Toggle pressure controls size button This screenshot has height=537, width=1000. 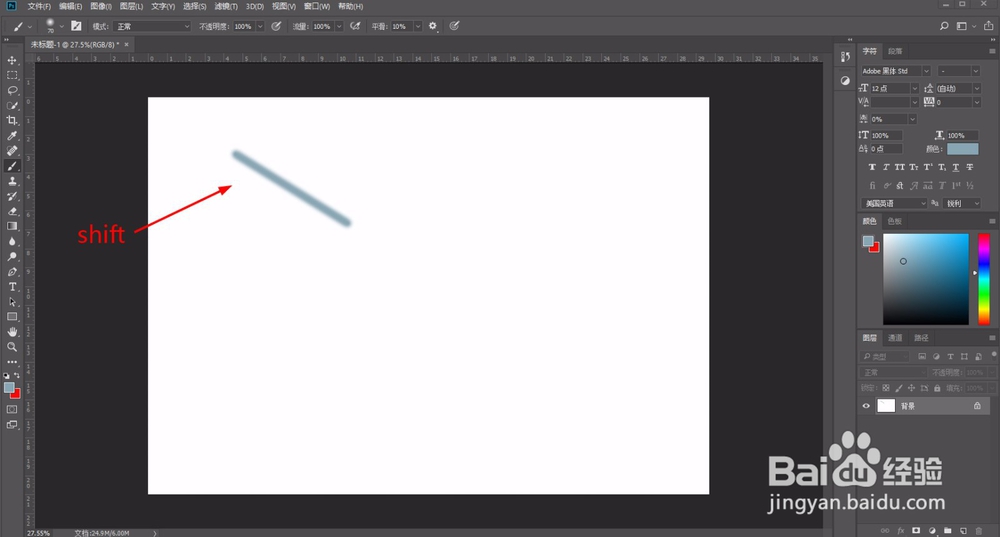click(454, 26)
